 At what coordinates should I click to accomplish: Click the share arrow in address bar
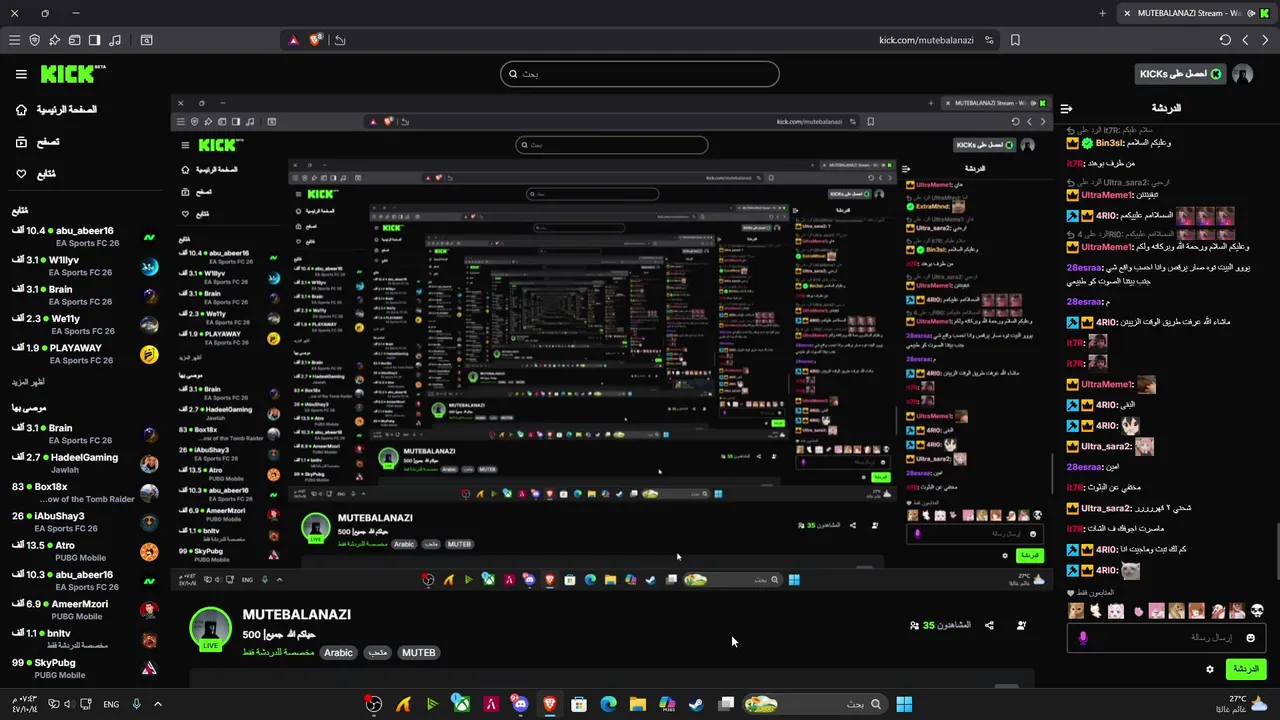click(340, 40)
